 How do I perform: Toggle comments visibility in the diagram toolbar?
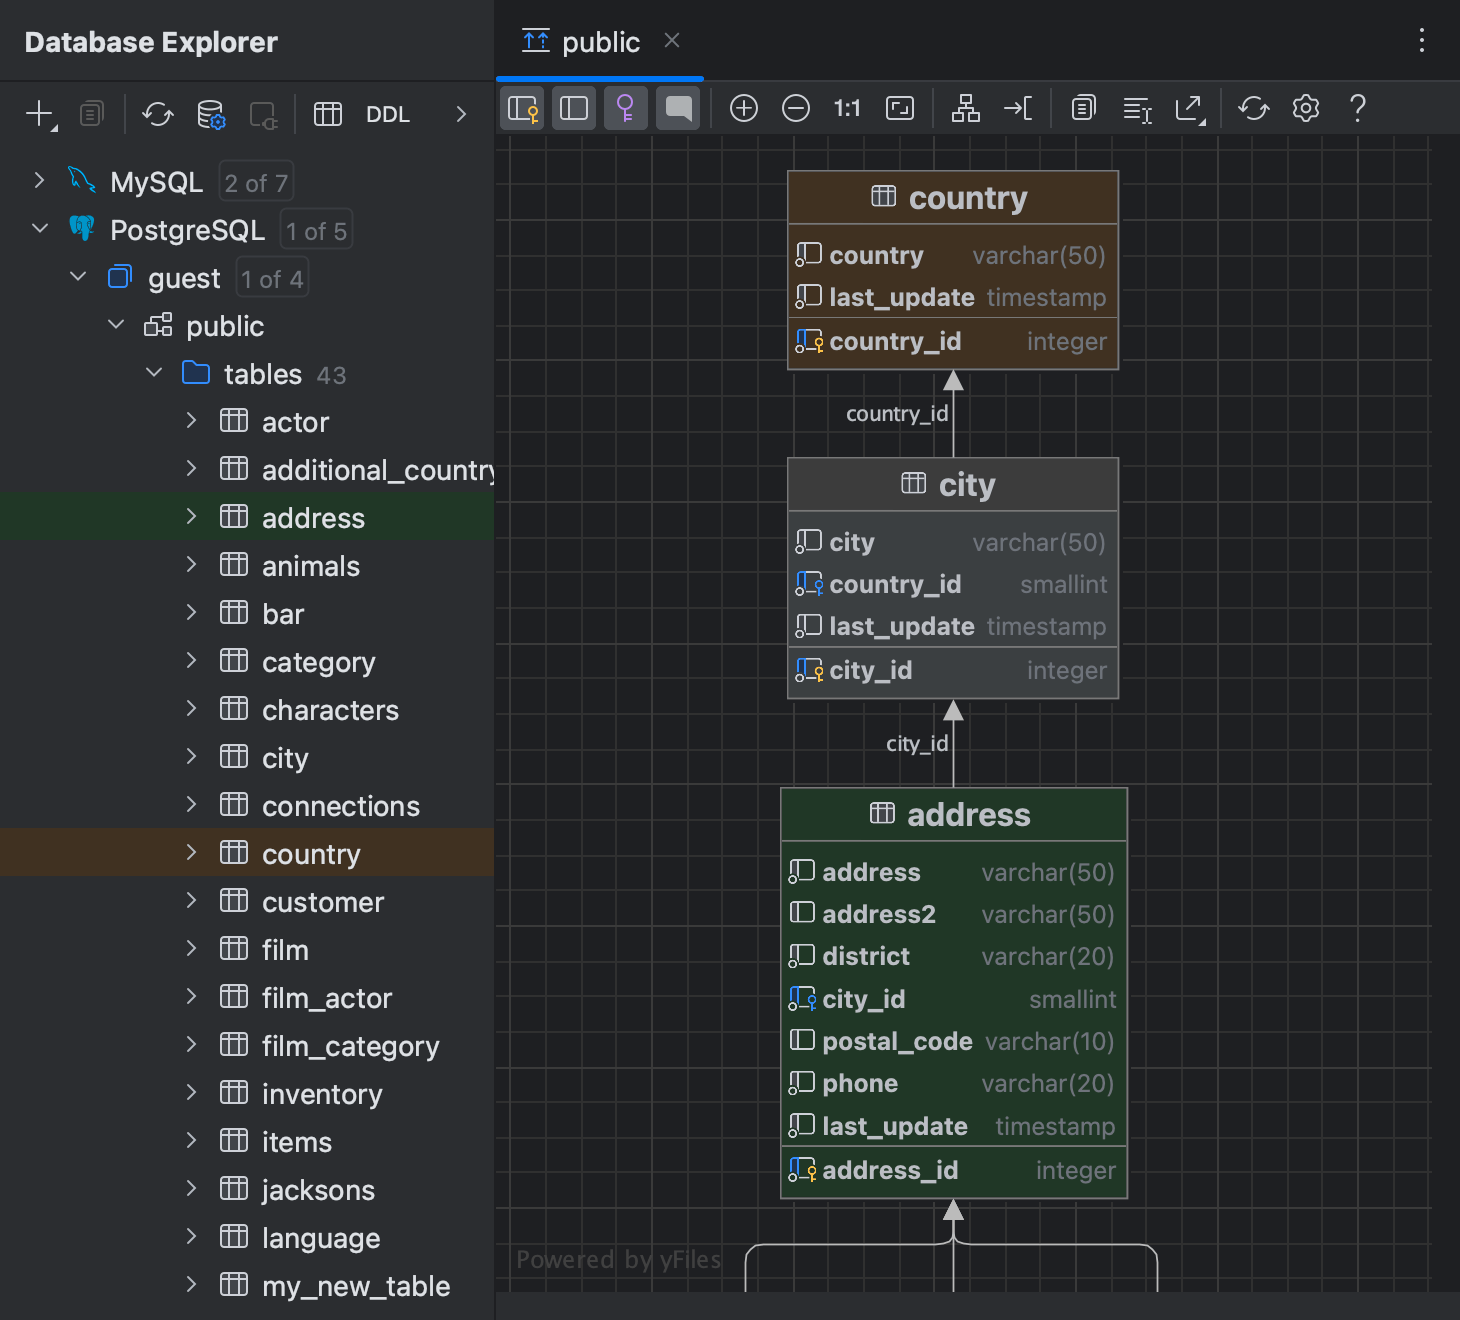[x=678, y=108]
